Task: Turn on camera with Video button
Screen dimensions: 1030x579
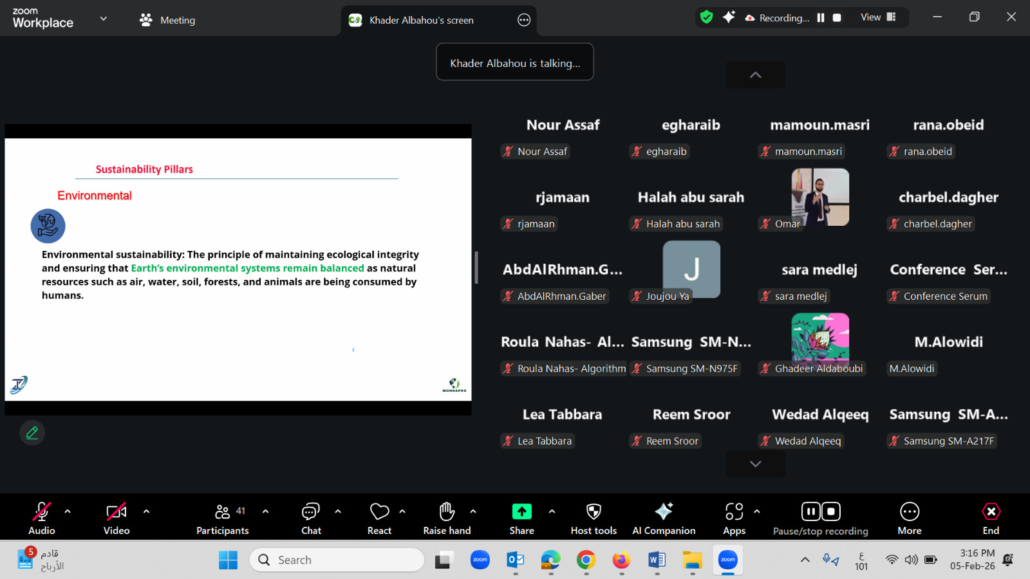Action: pos(116,512)
